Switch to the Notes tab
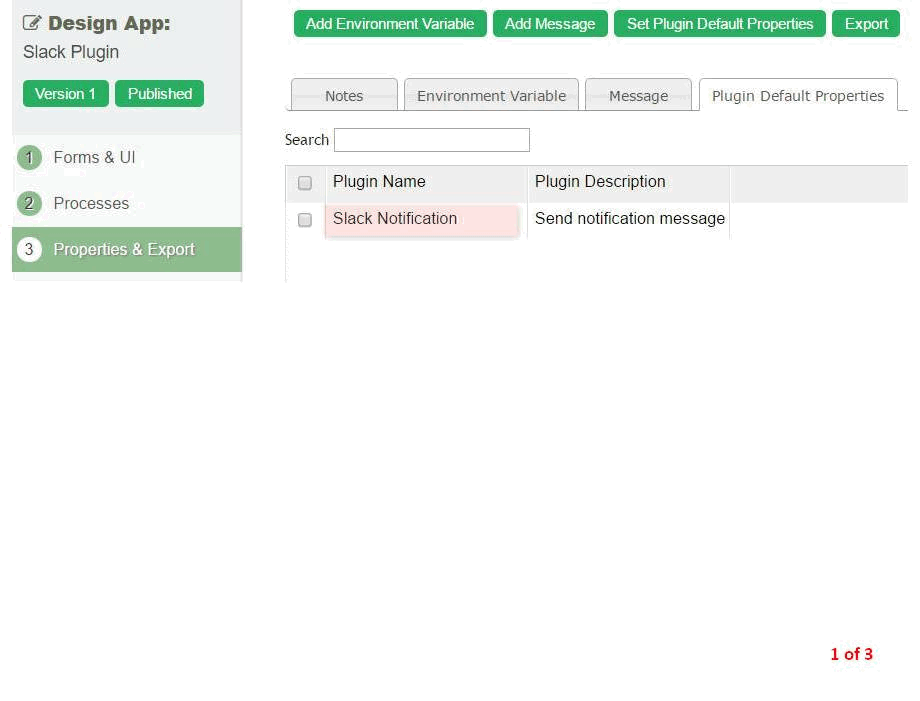The width and height of the screenshot is (920, 701). coord(344,95)
